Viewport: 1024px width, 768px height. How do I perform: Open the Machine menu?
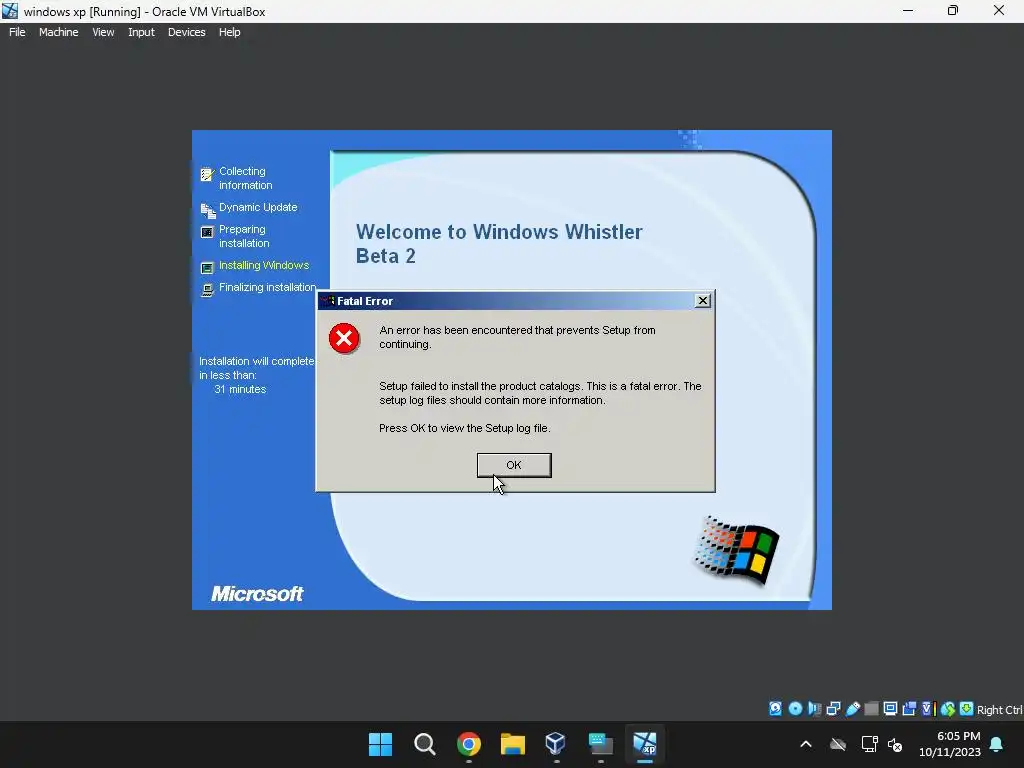58,32
